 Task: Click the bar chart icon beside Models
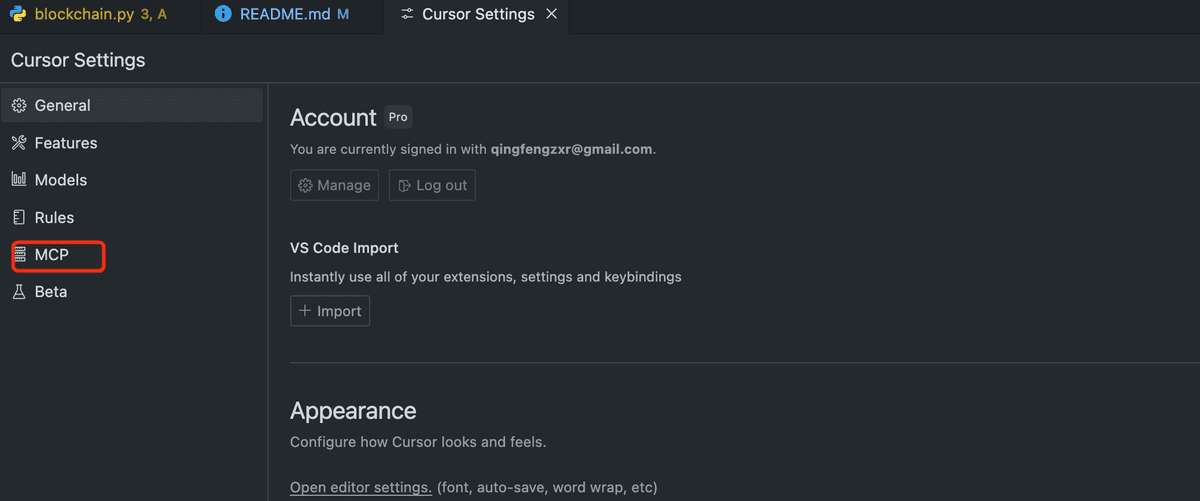pos(19,180)
